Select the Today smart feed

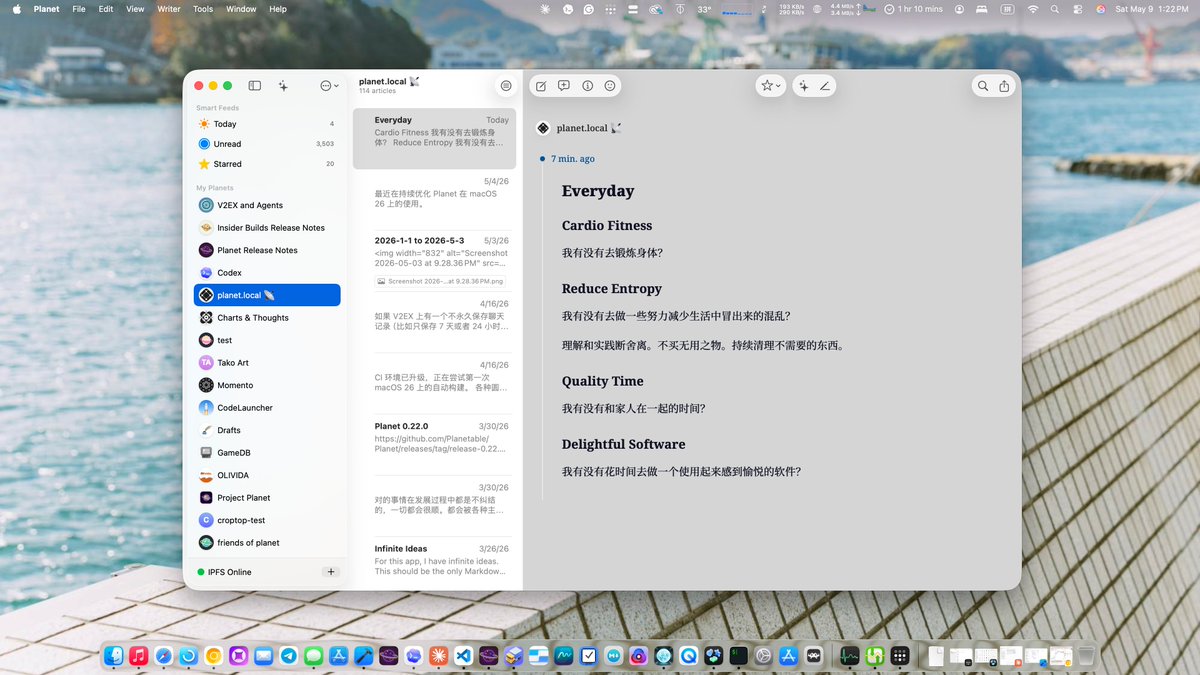267,124
